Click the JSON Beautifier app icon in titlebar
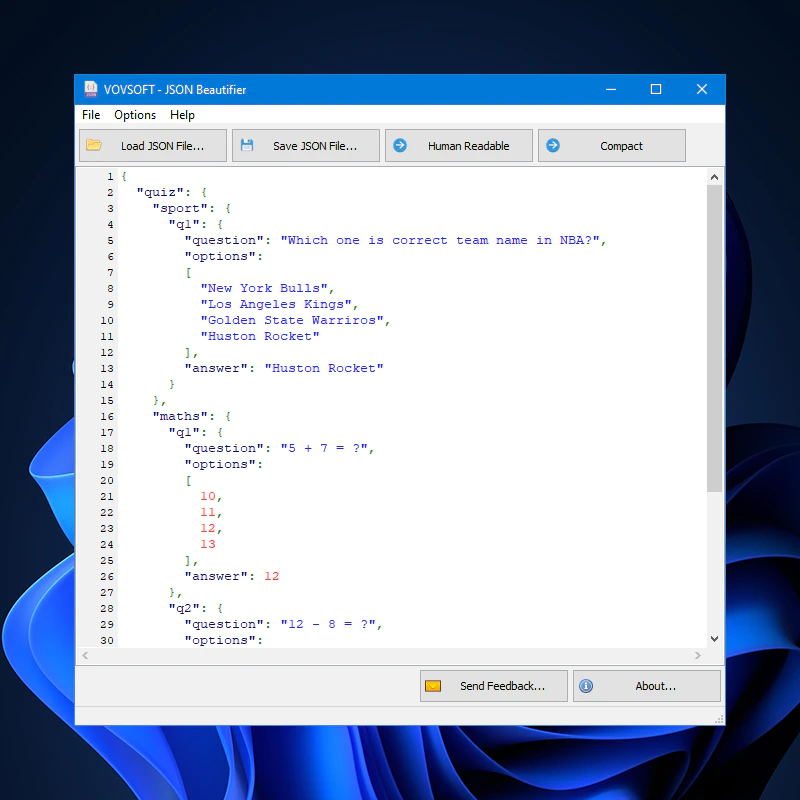This screenshot has width=800, height=800. pos(91,89)
